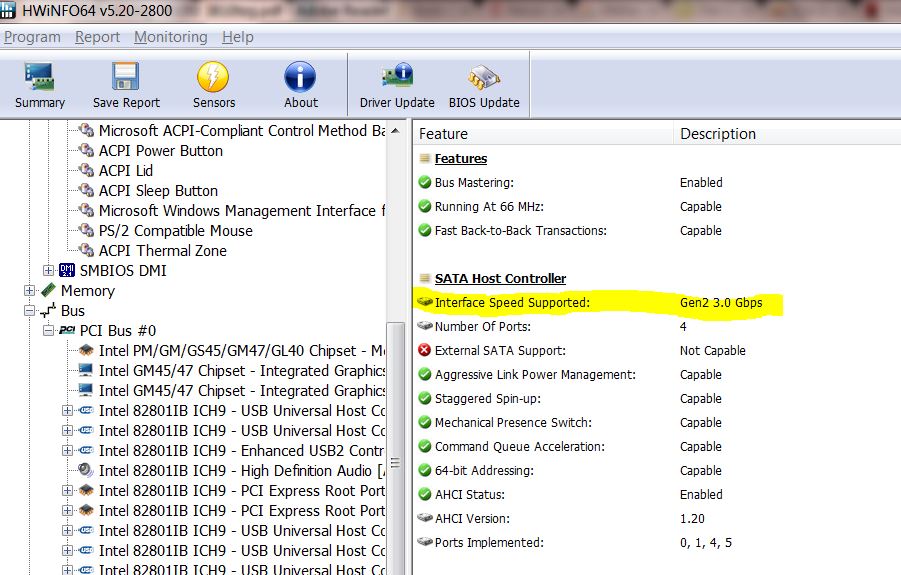Click the About info icon
This screenshot has height=575, width=901.
coord(300,77)
